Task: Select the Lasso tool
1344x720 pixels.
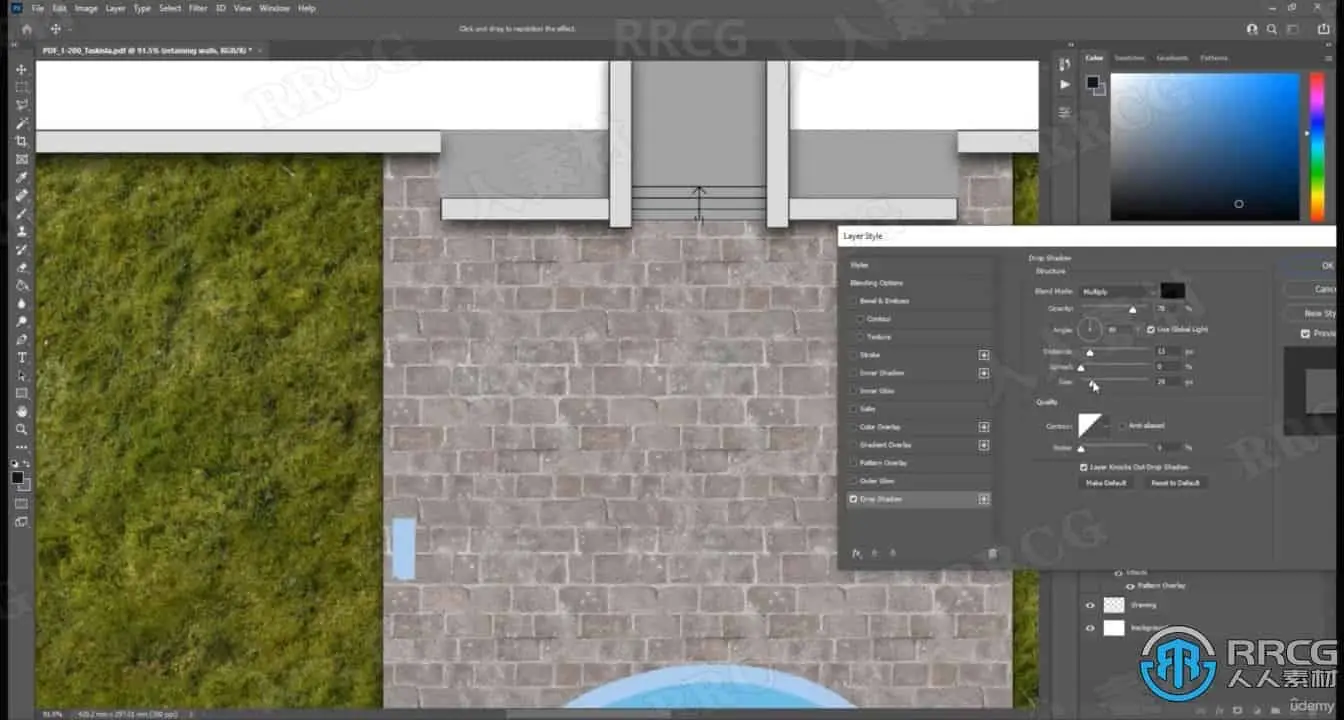Action: [x=22, y=105]
